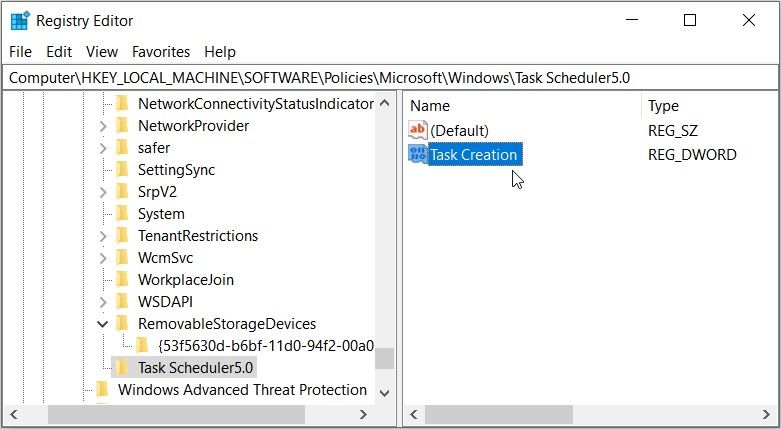Sort values by Name column header
The image size is (781, 429).
click(520, 105)
